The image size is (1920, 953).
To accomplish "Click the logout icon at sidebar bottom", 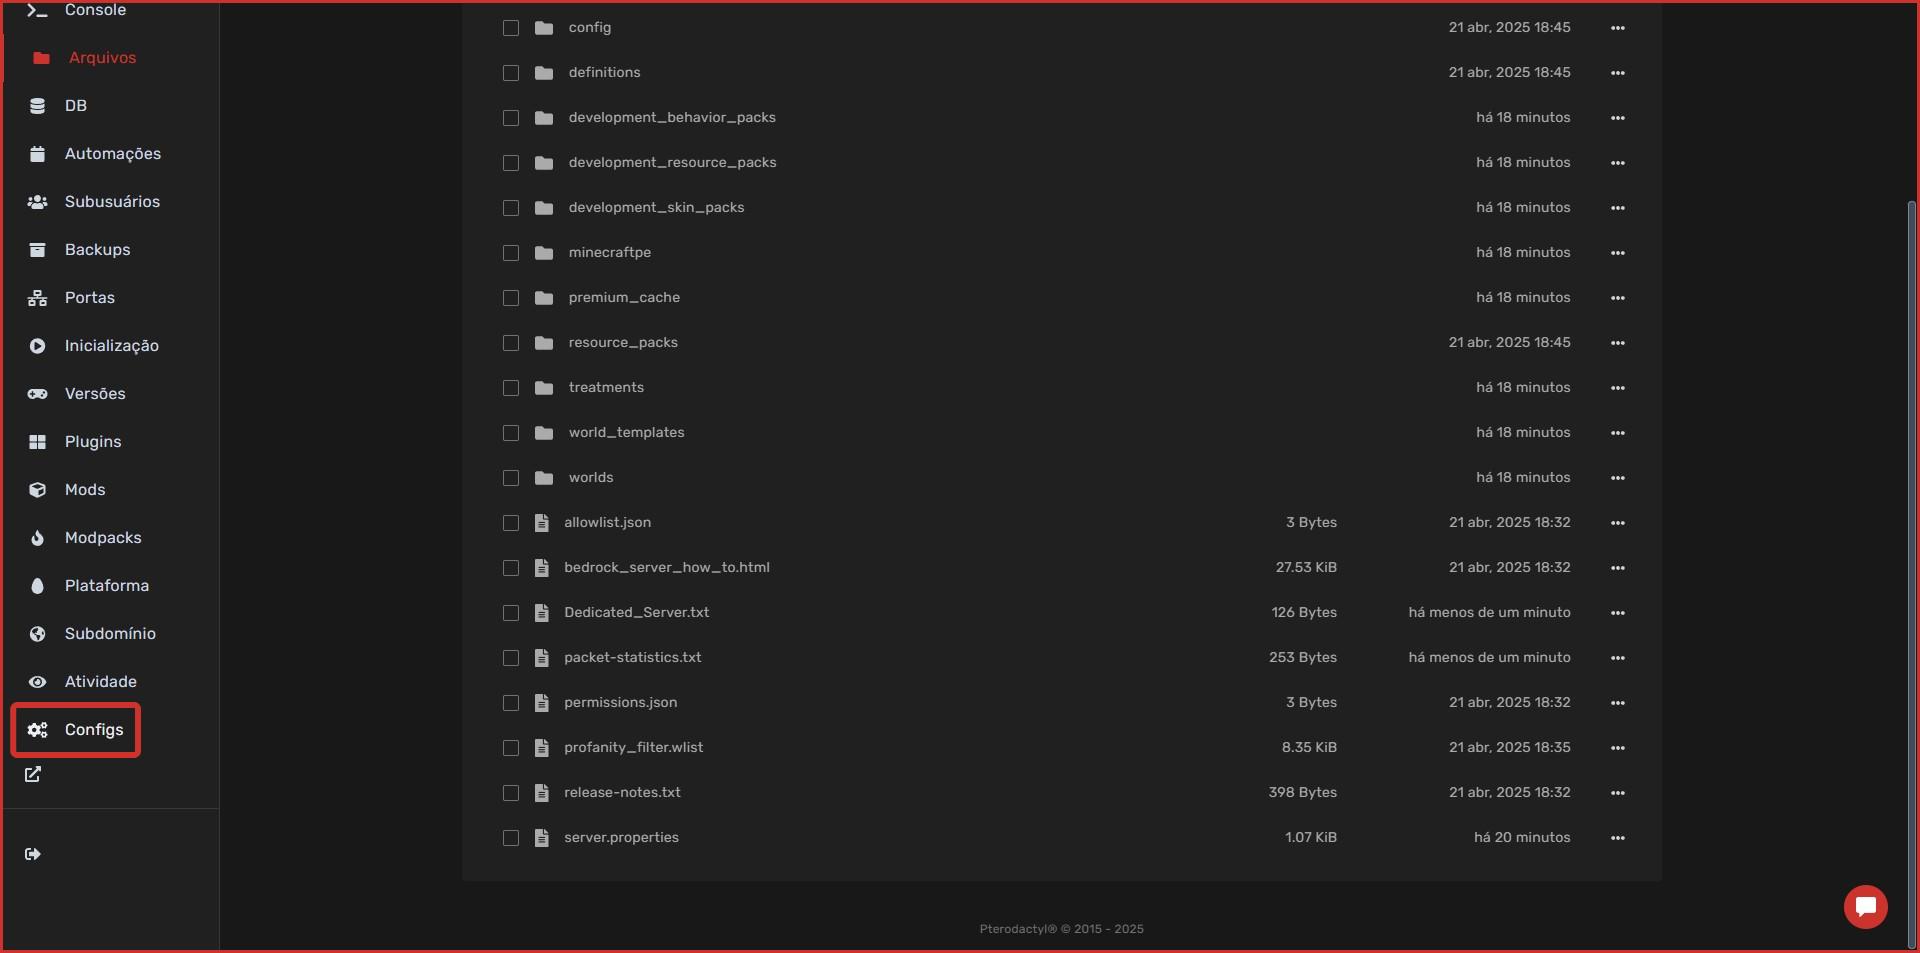I will pyautogui.click(x=33, y=854).
